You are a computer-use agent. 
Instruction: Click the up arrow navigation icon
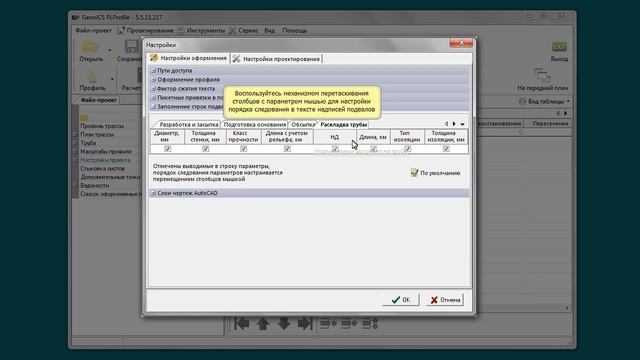[262, 324]
